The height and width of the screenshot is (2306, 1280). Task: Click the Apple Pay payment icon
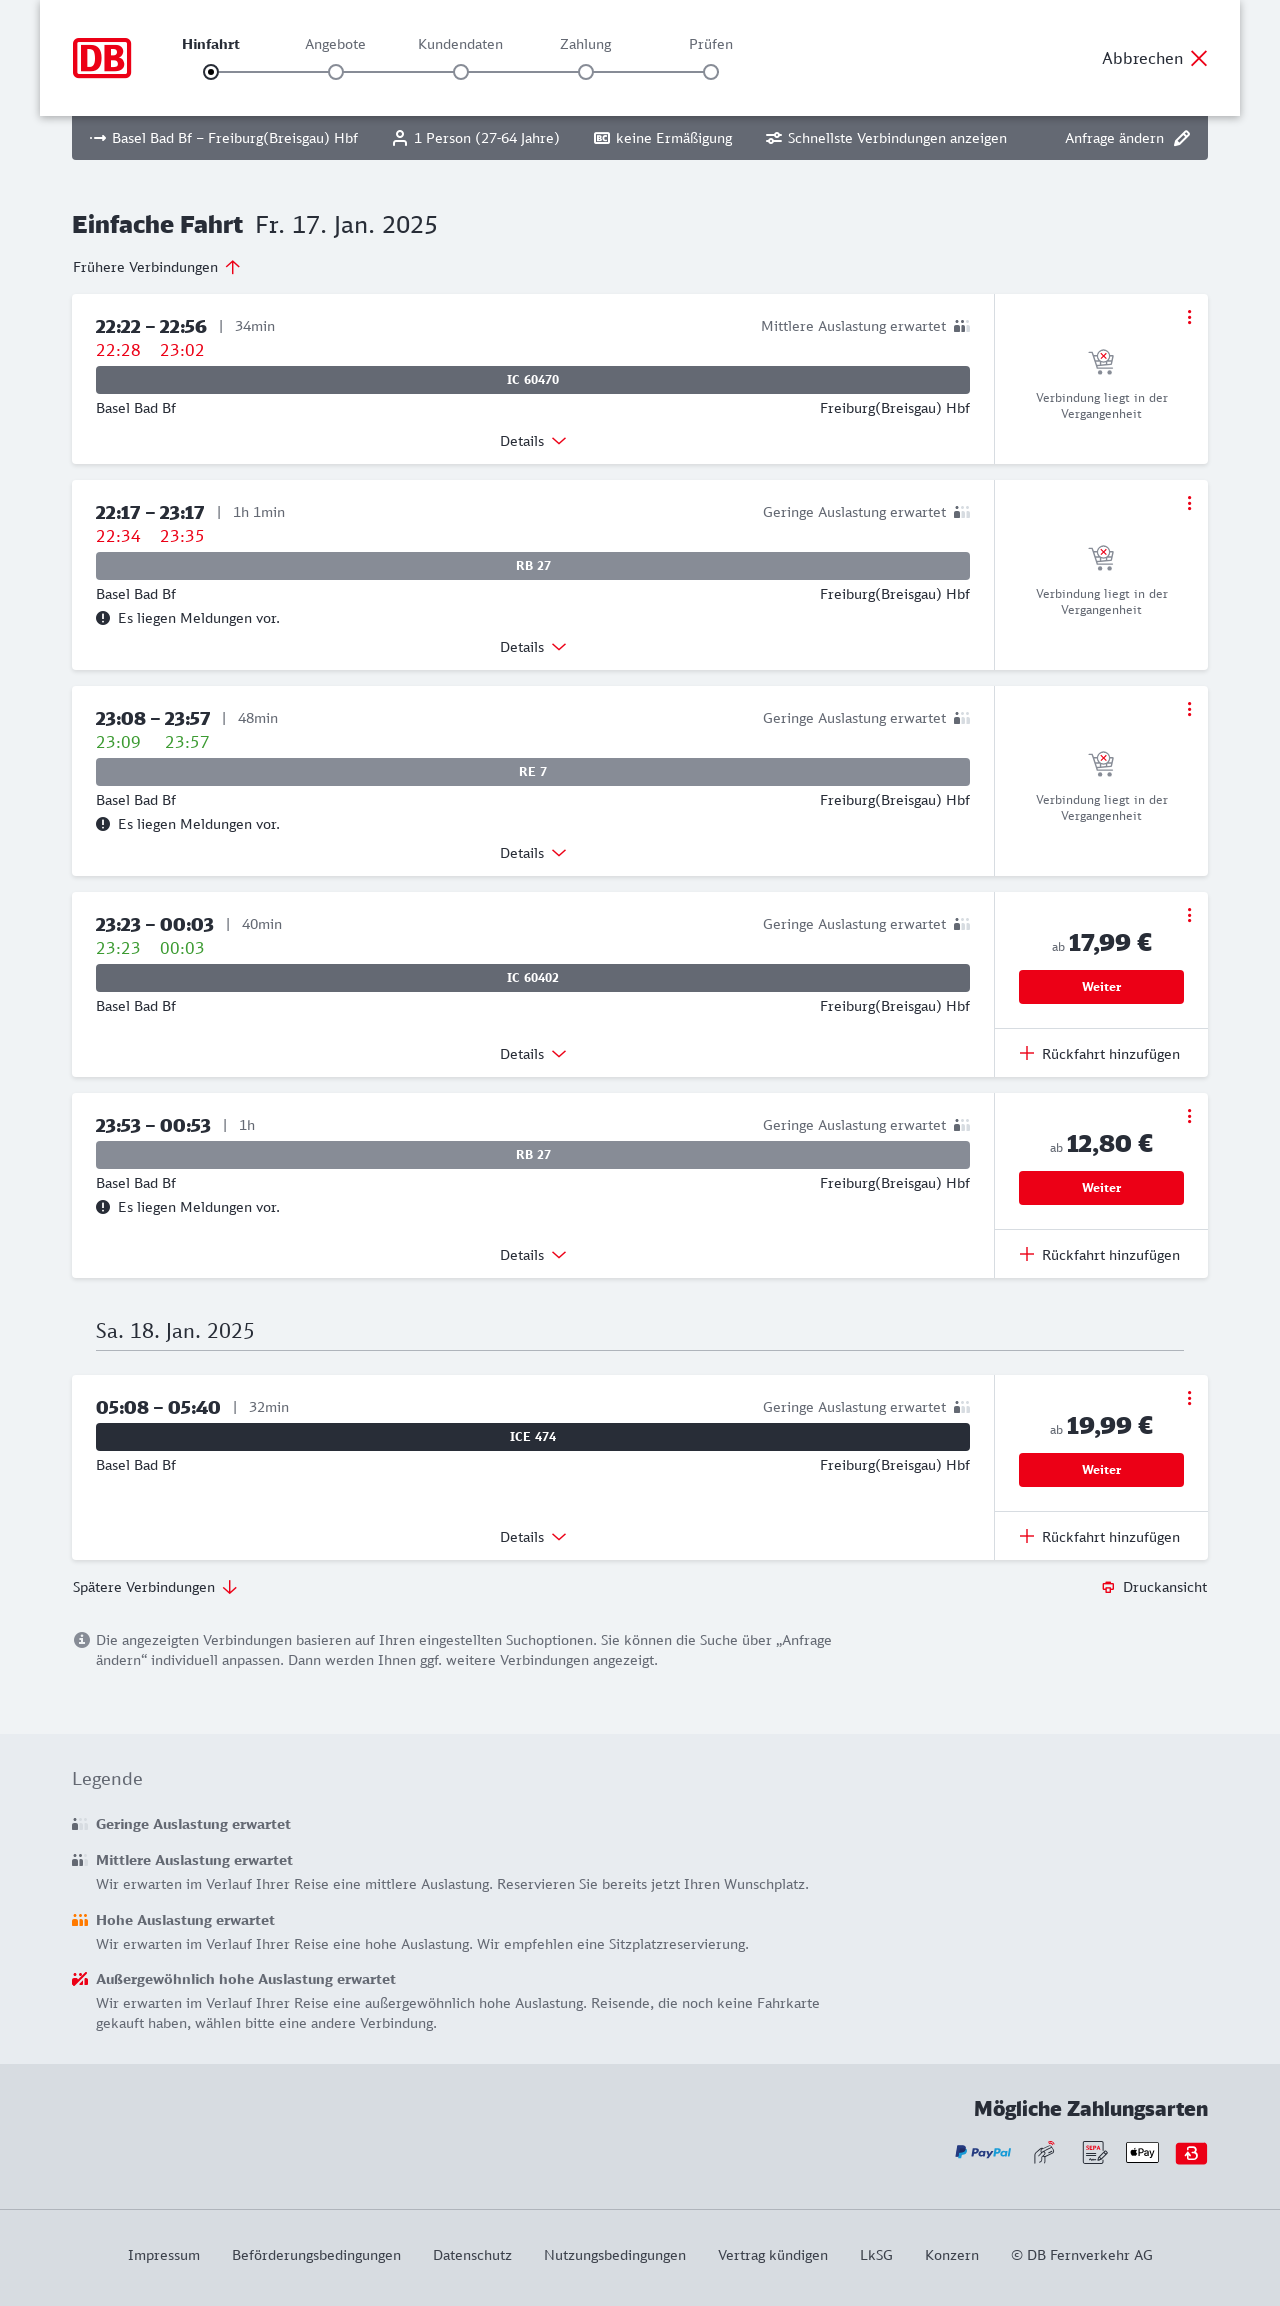1142,2152
